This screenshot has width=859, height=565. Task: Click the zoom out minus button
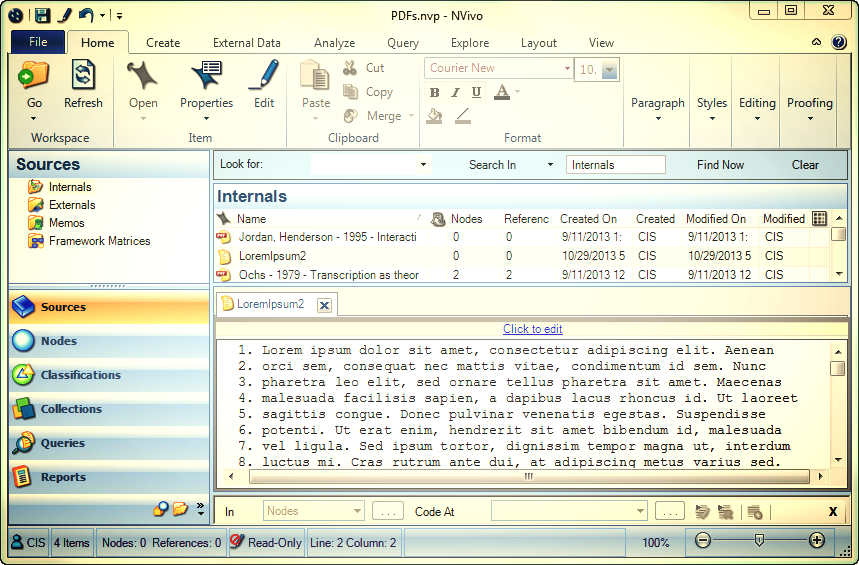click(703, 541)
